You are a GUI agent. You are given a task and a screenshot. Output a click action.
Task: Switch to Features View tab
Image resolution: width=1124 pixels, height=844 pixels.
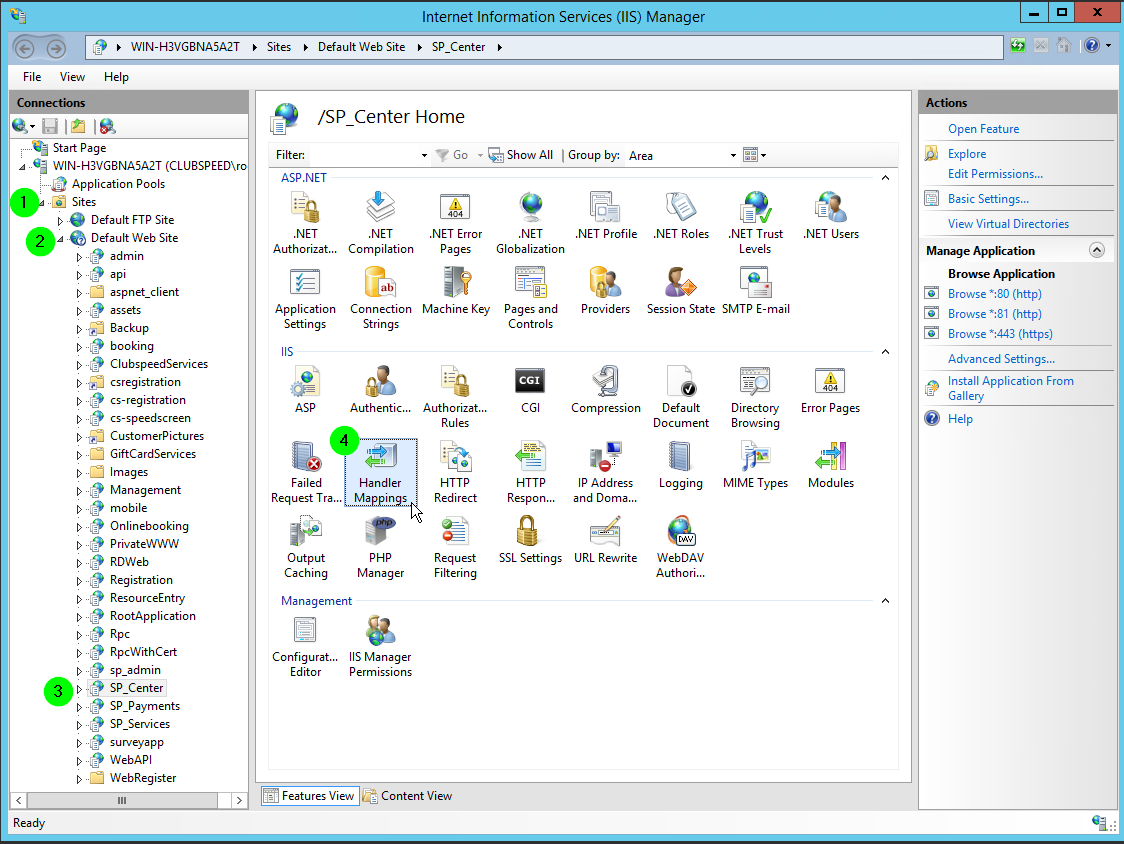click(310, 796)
